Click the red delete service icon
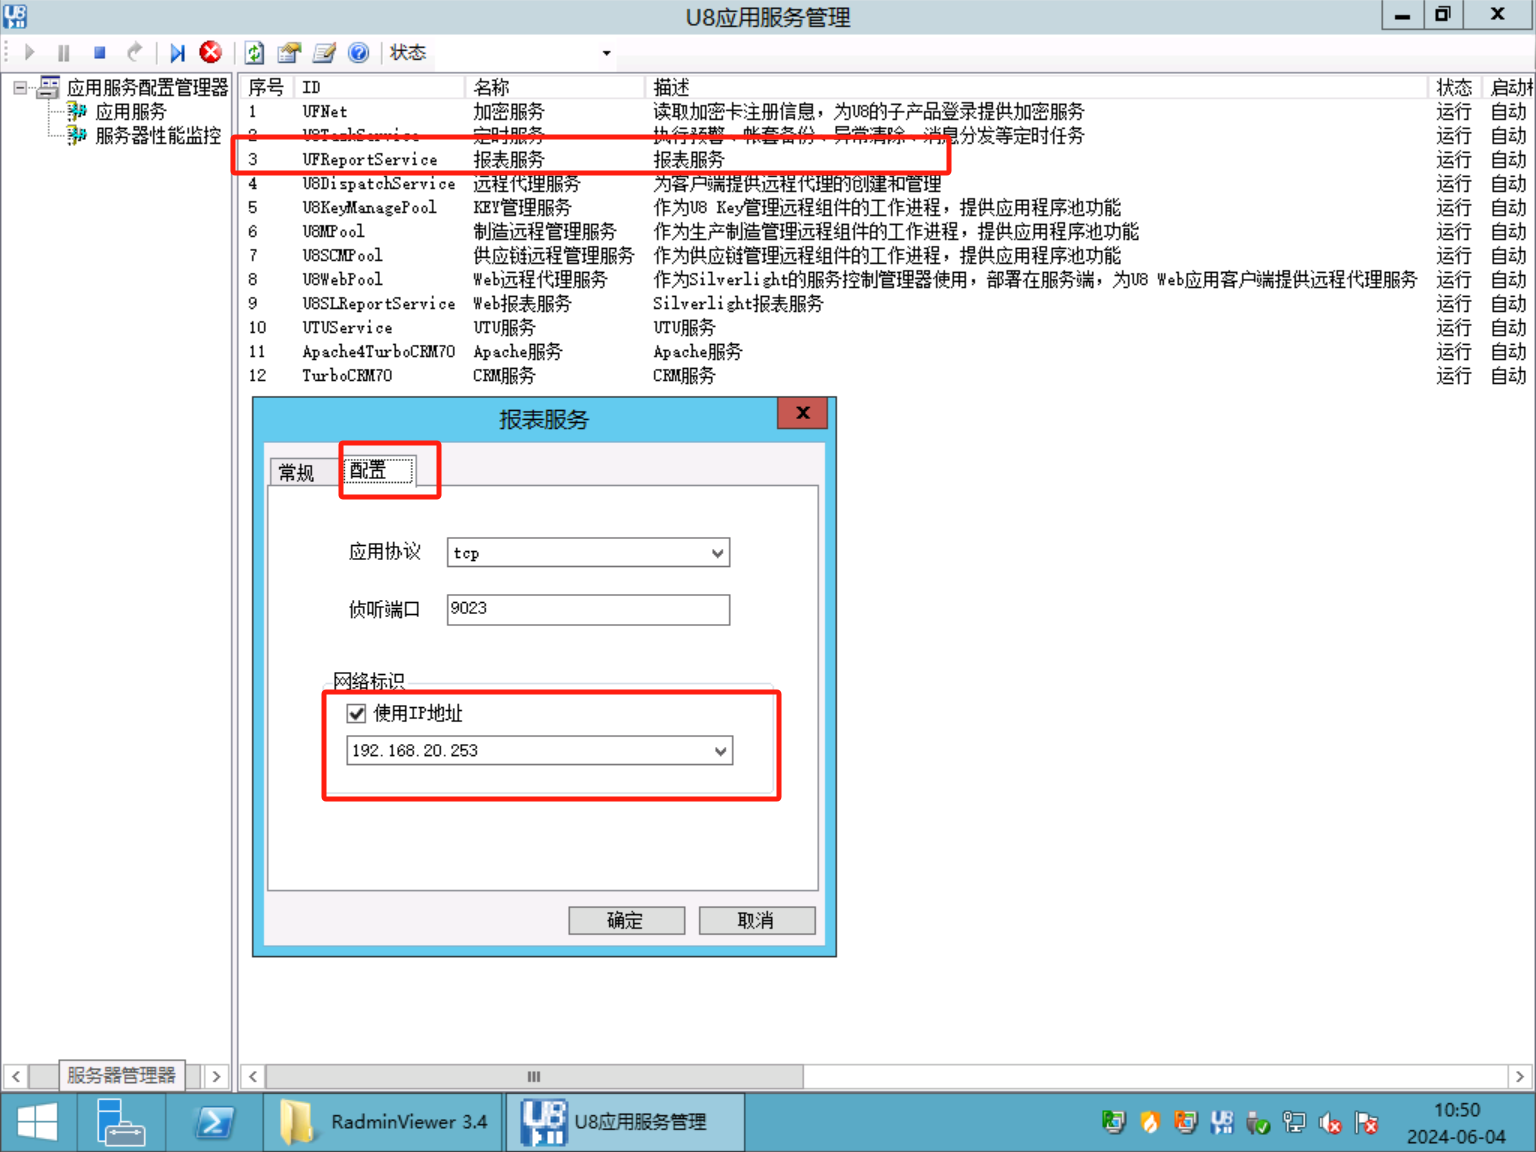1536x1152 pixels. [x=210, y=53]
